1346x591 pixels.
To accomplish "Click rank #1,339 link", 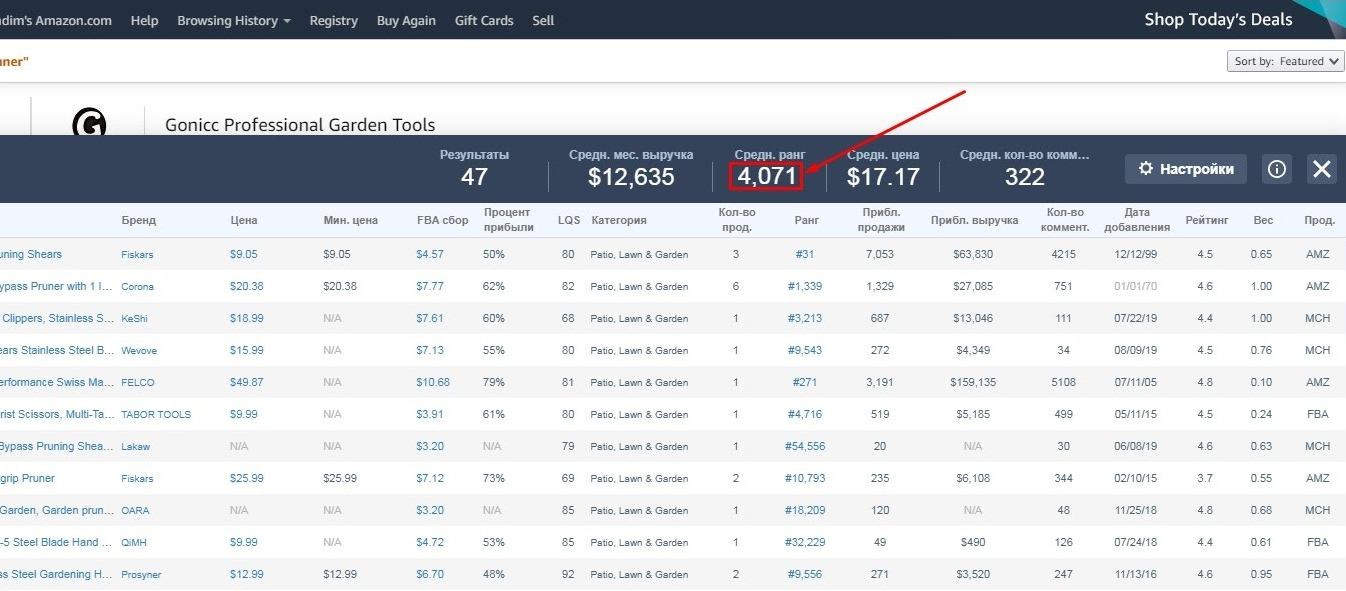I will [805, 287].
